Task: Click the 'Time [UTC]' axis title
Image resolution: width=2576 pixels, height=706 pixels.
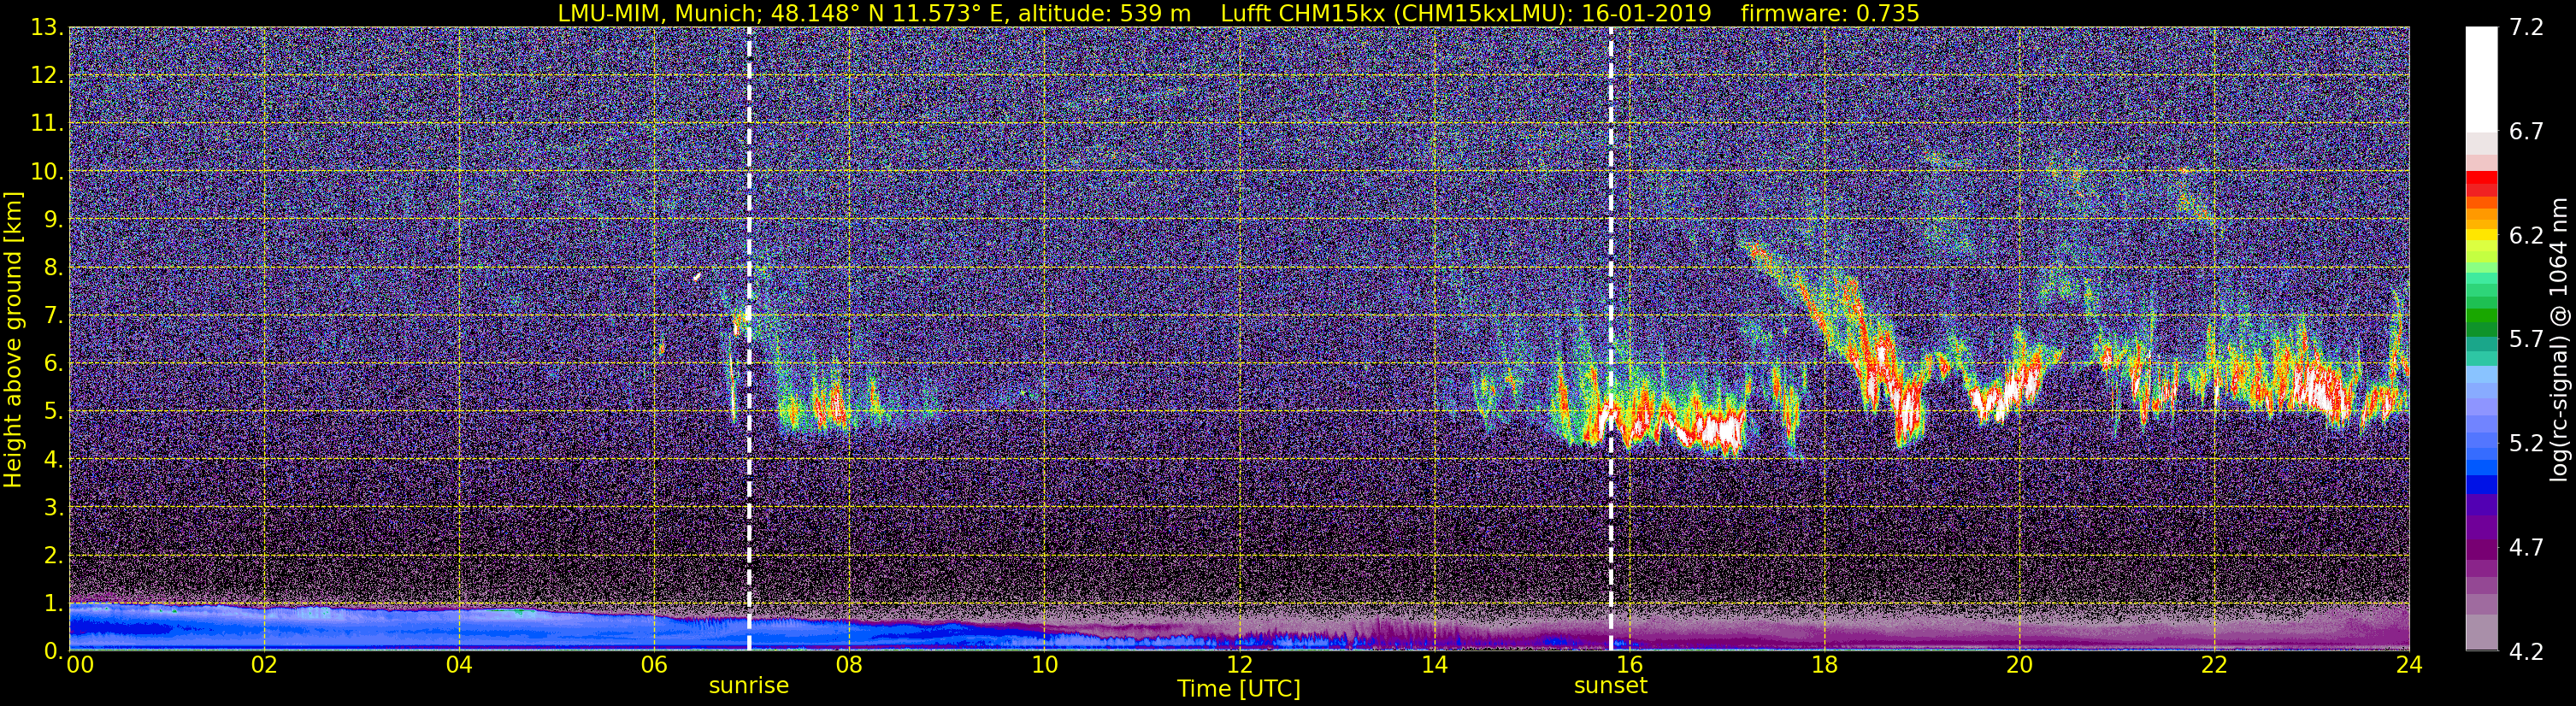Action: tap(1239, 689)
